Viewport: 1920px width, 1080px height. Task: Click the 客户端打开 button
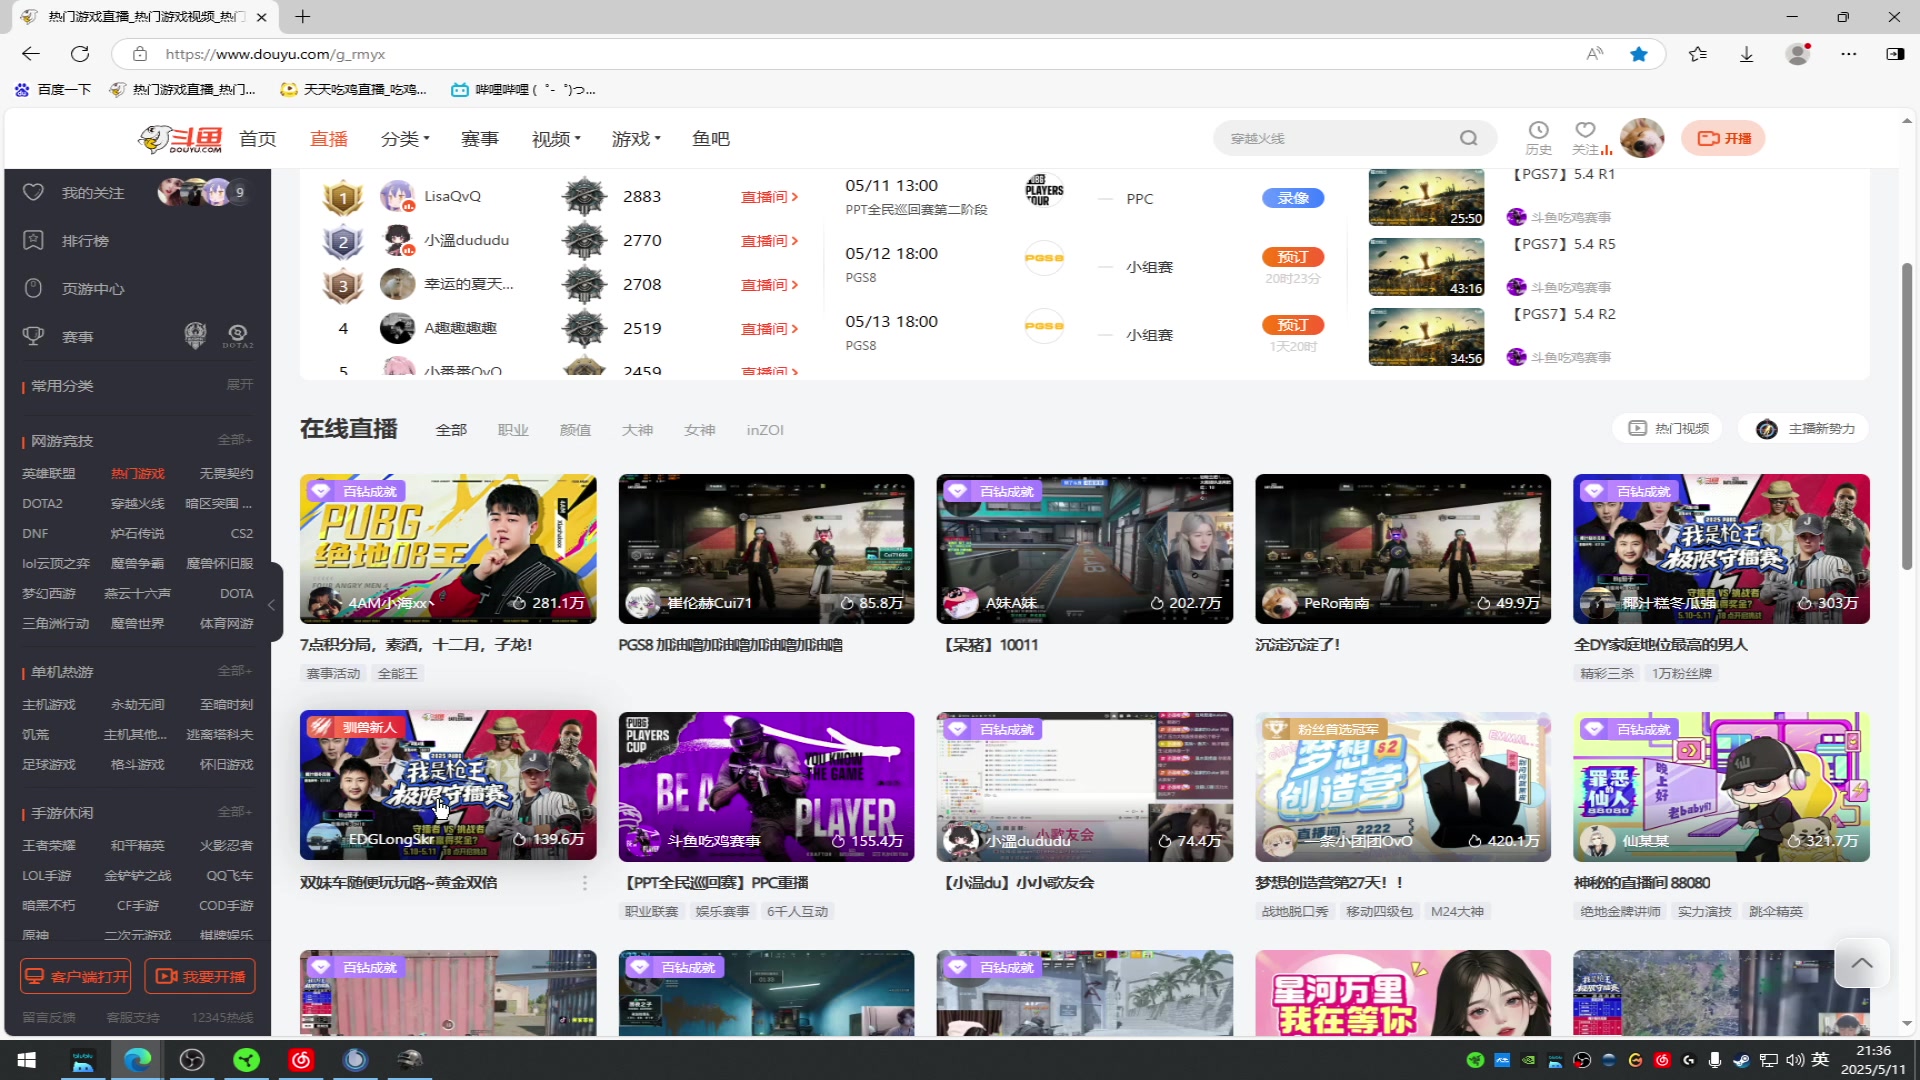click(76, 977)
